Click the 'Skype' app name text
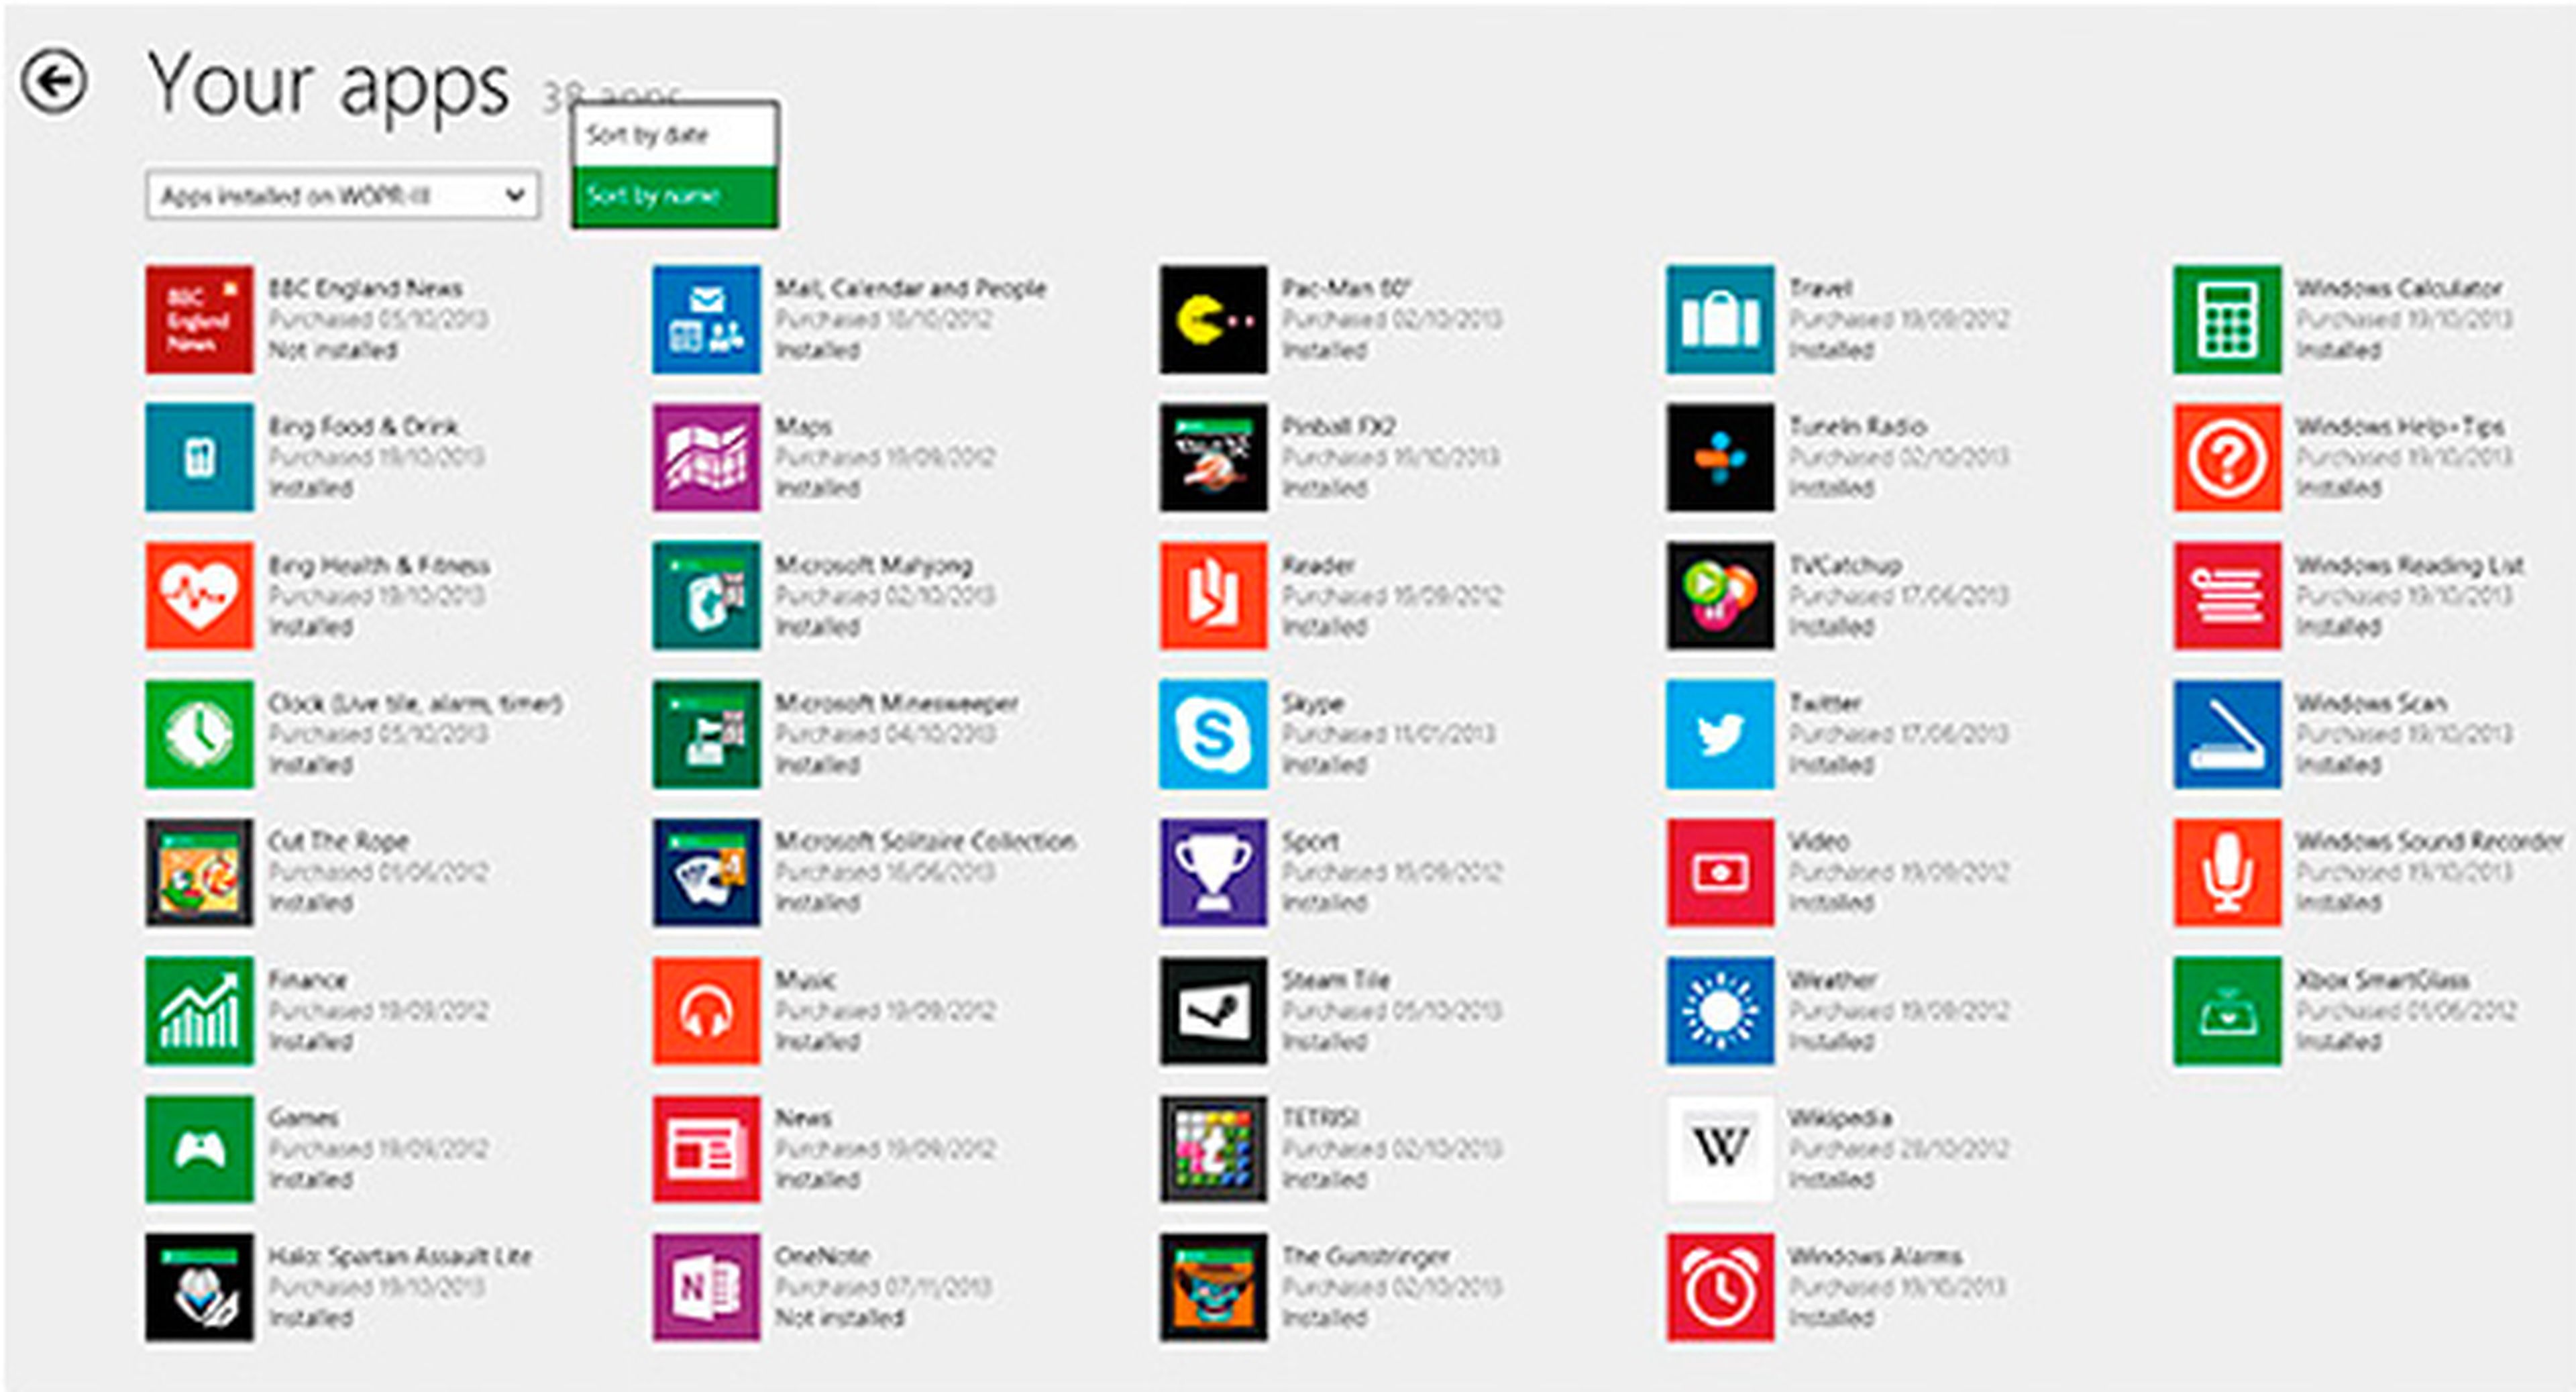Screen dimensions: 2576x1392 (1313, 704)
